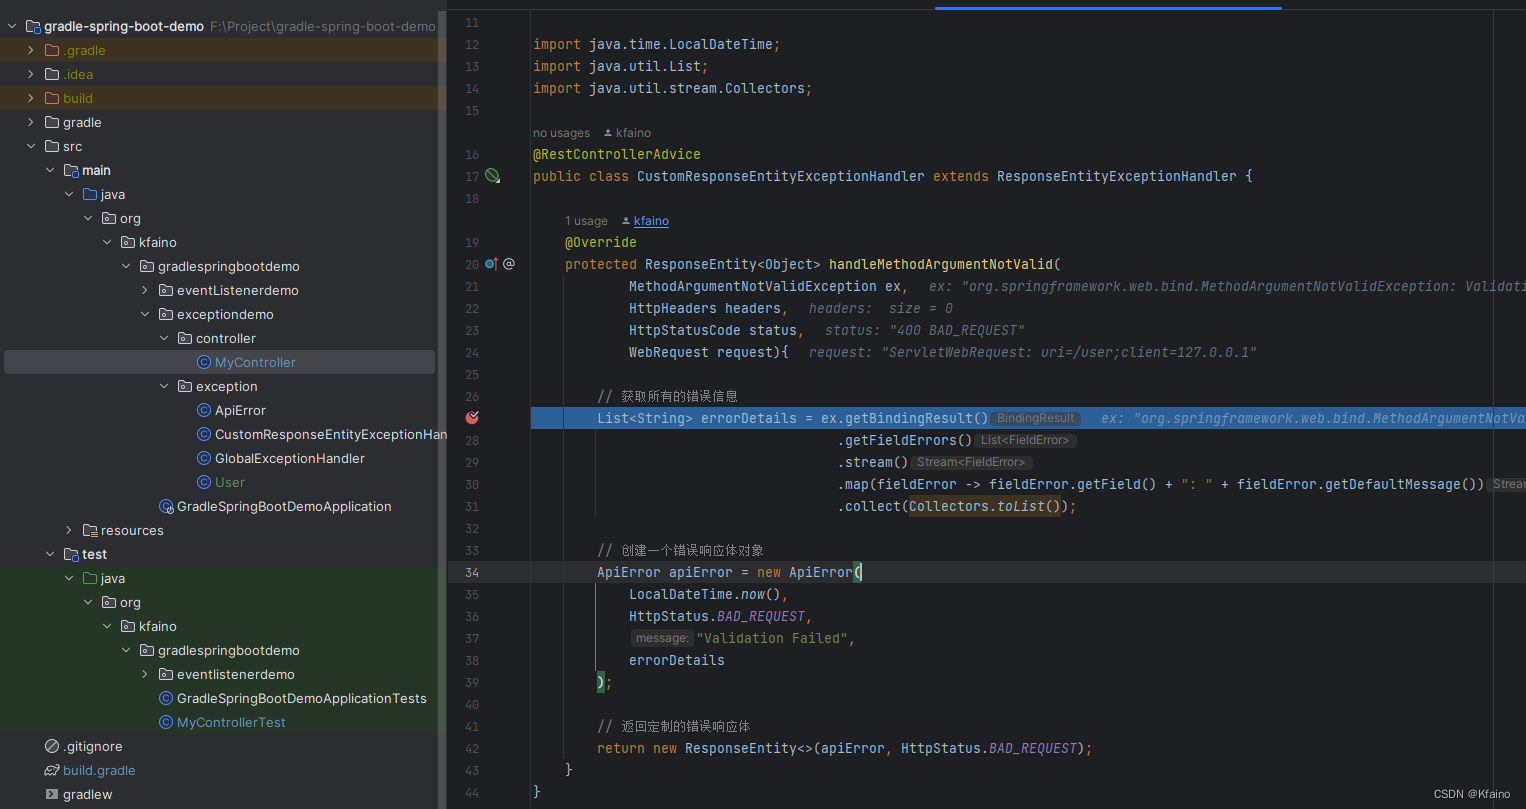Open the .gitignore file

click(x=93, y=746)
